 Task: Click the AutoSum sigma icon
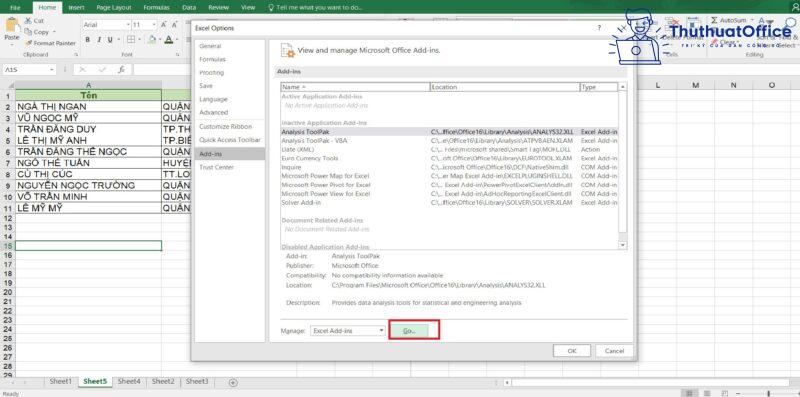pyautogui.click(x=714, y=20)
